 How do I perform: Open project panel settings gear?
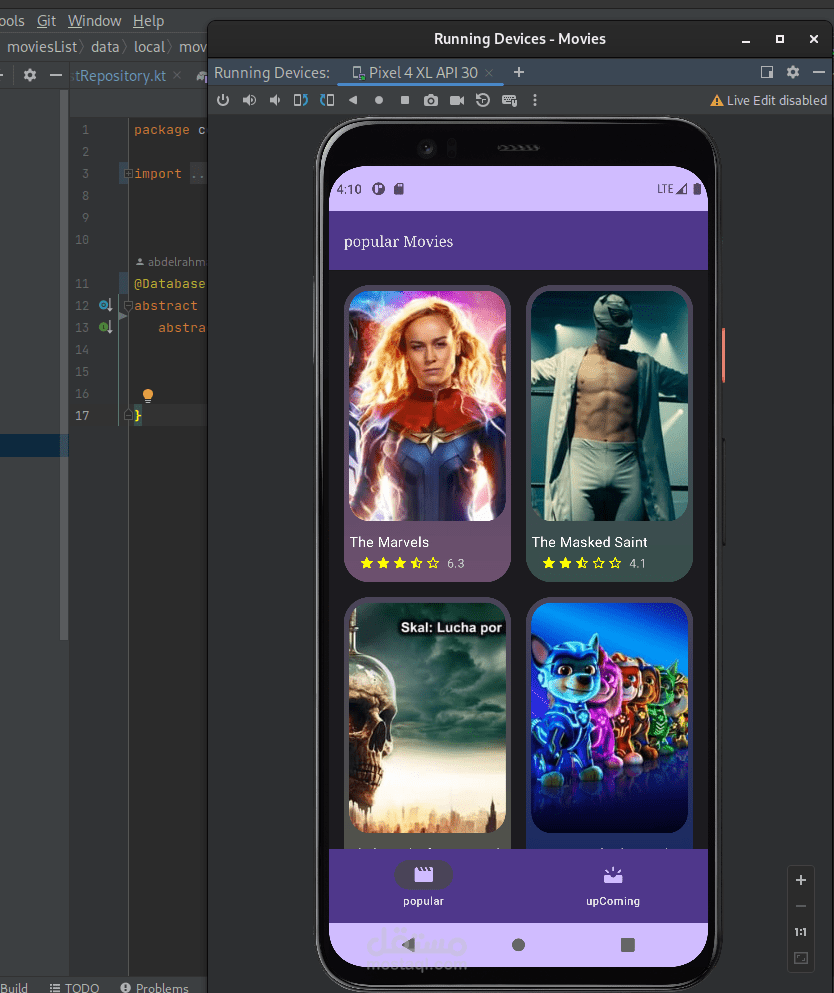30,75
